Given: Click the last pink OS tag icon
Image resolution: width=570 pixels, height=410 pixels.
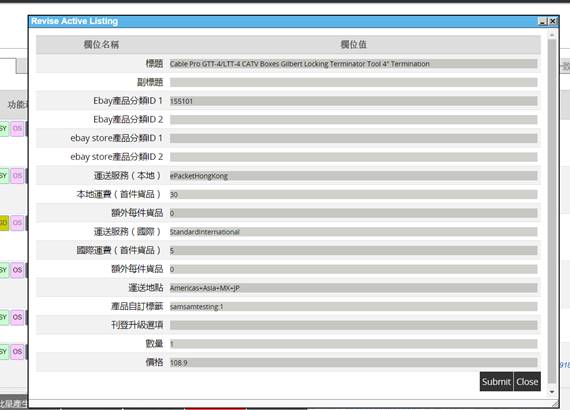Looking at the screenshot, I should click(17, 351).
